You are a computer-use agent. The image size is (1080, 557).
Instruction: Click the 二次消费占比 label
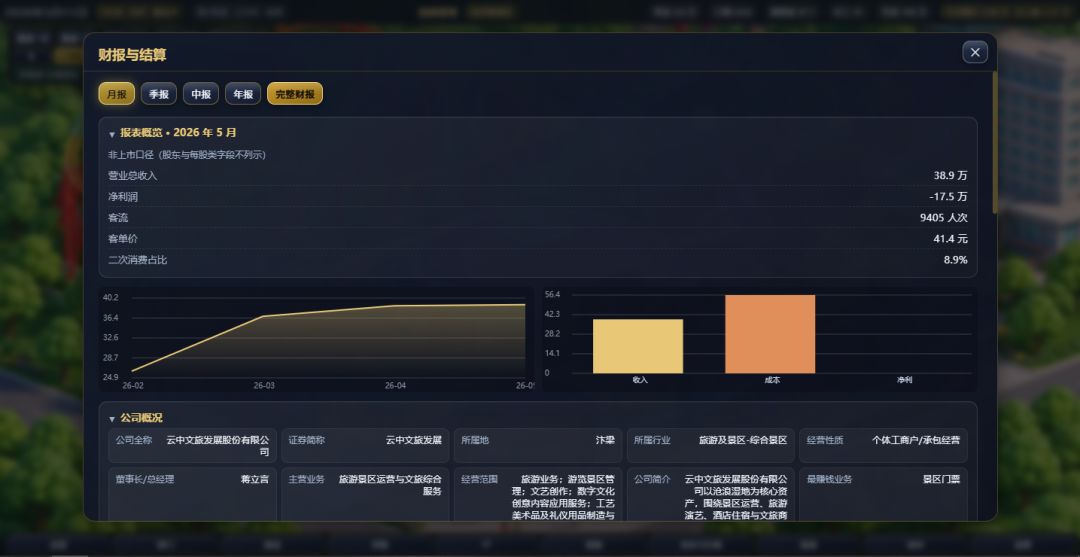click(x=138, y=260)
